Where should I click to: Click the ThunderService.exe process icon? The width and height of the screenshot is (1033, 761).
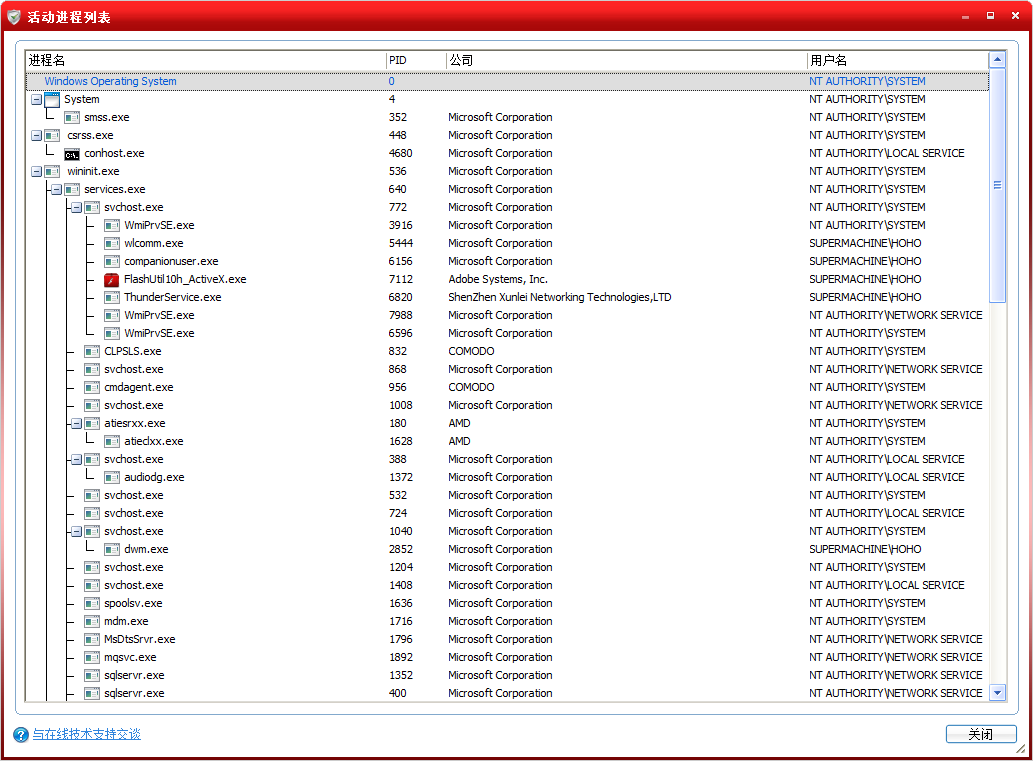pos(111,297)
